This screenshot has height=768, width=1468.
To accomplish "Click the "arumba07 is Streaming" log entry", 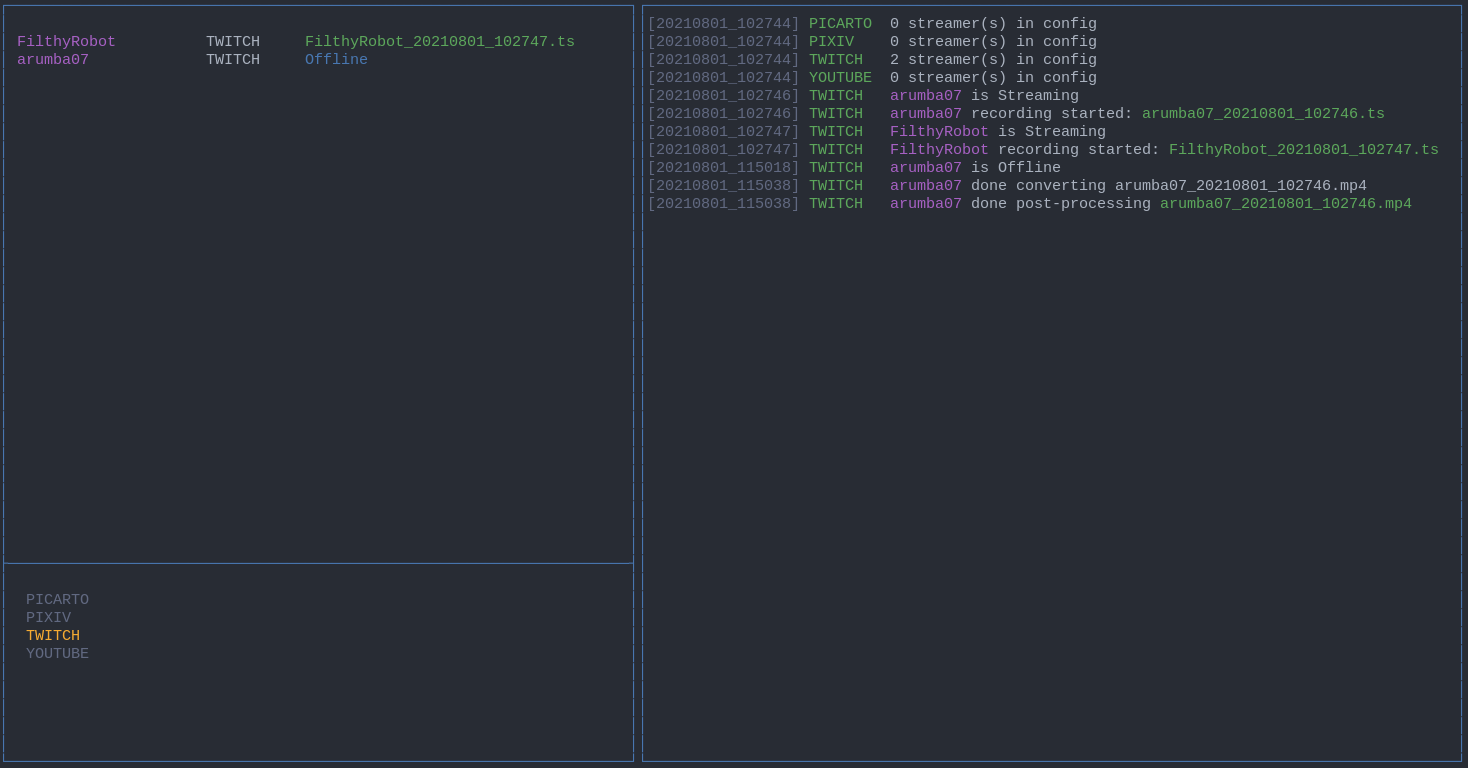I will click(984, 96).
